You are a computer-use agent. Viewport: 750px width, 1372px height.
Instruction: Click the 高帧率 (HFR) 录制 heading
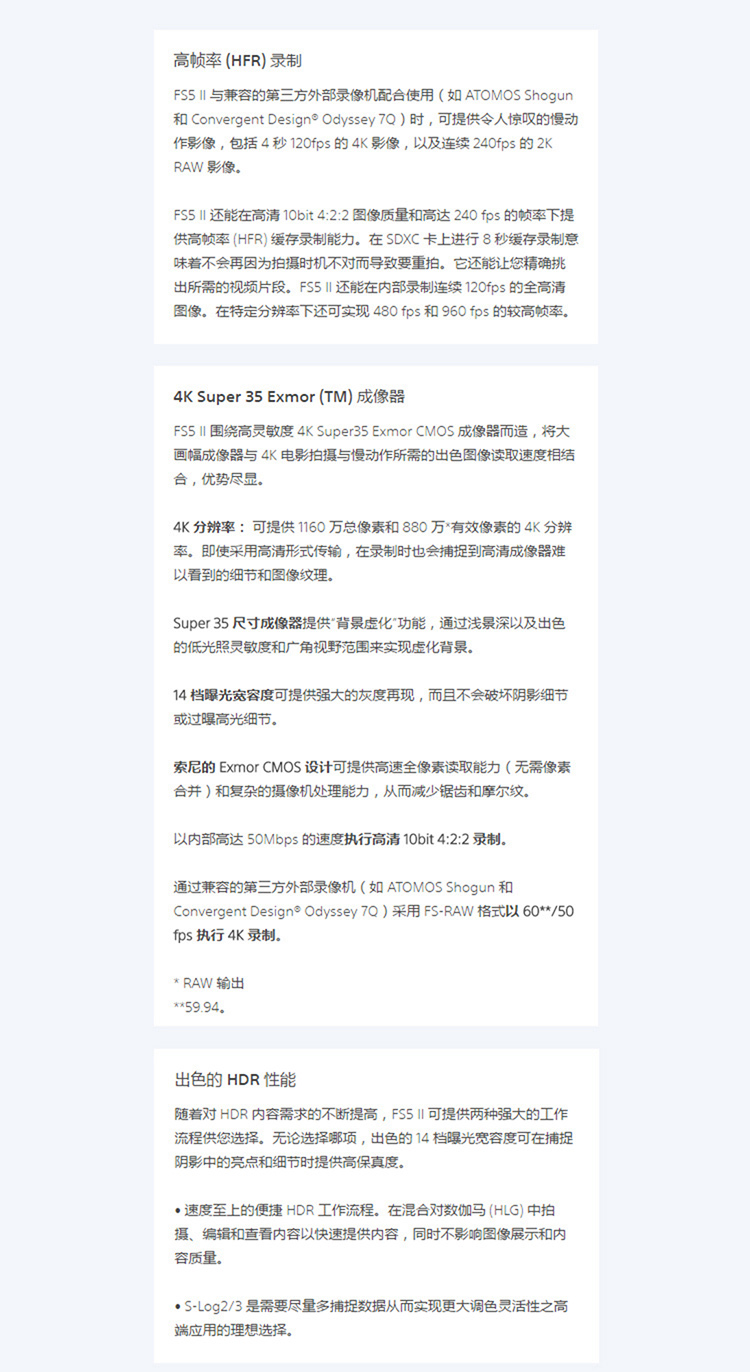tap(237, 61)
